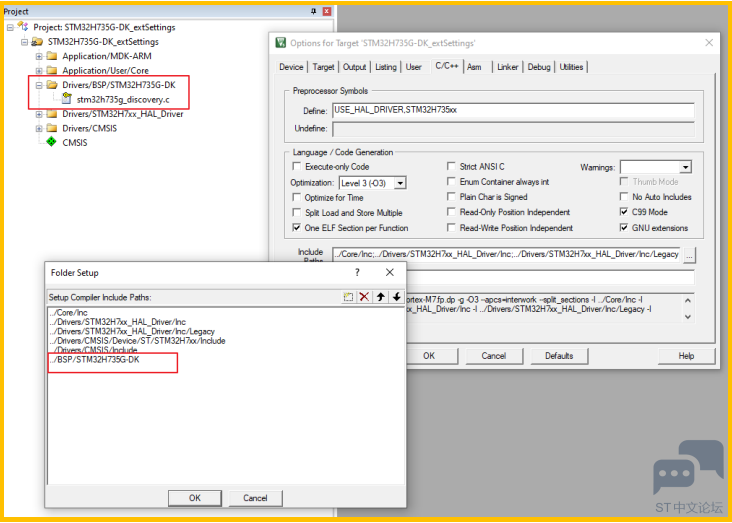Switch to the User tab
This screenshot has height=523, width=732.
click(x=413, y=67)
